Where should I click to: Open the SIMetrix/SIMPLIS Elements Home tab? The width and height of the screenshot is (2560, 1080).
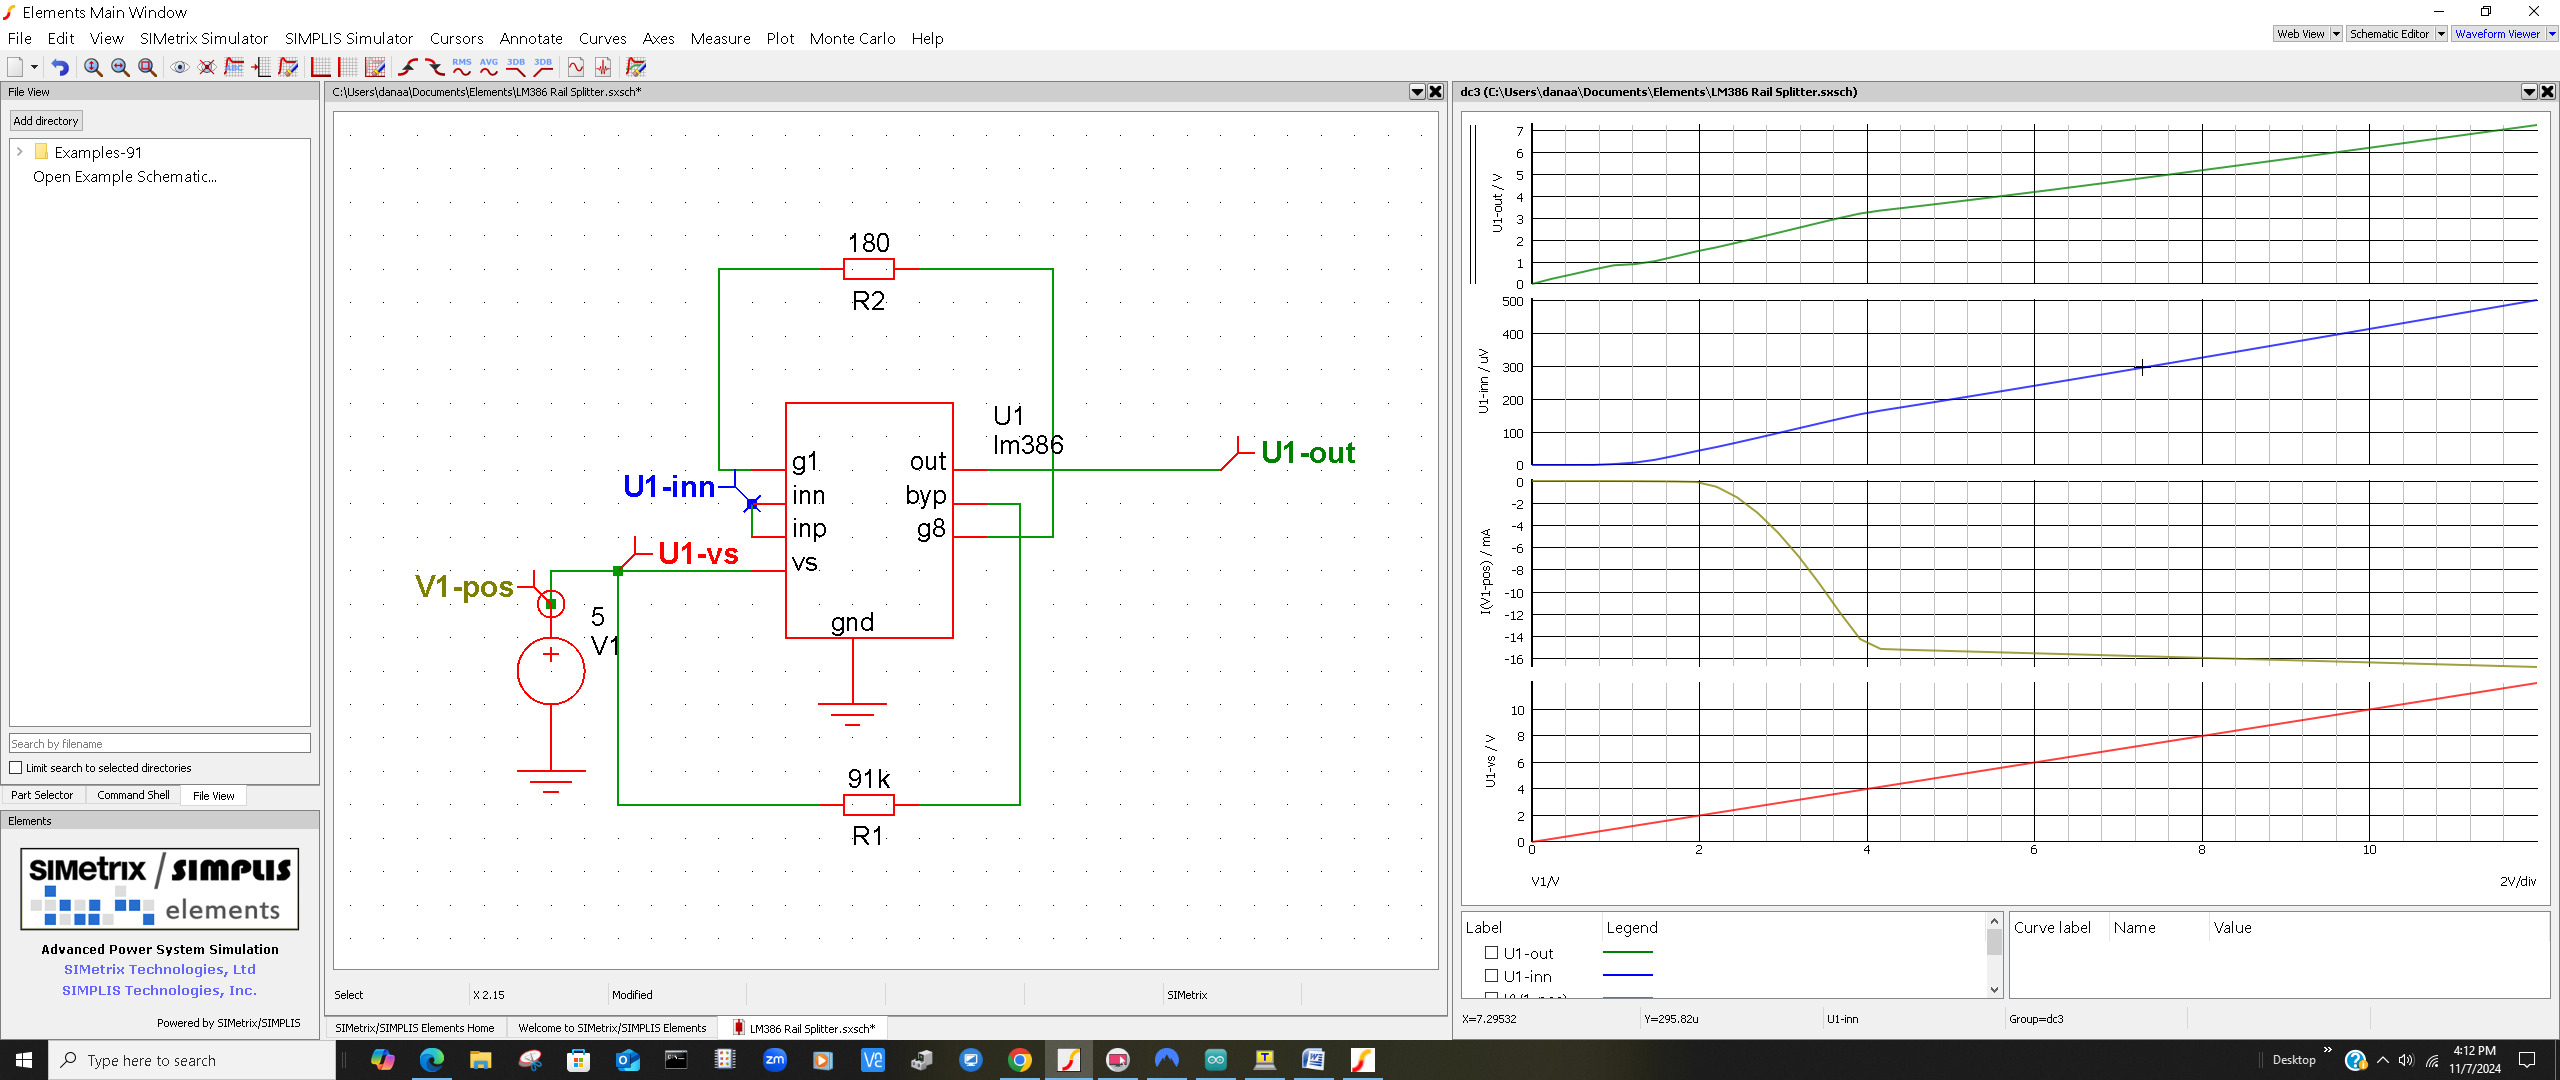(x=415, y=1028)
